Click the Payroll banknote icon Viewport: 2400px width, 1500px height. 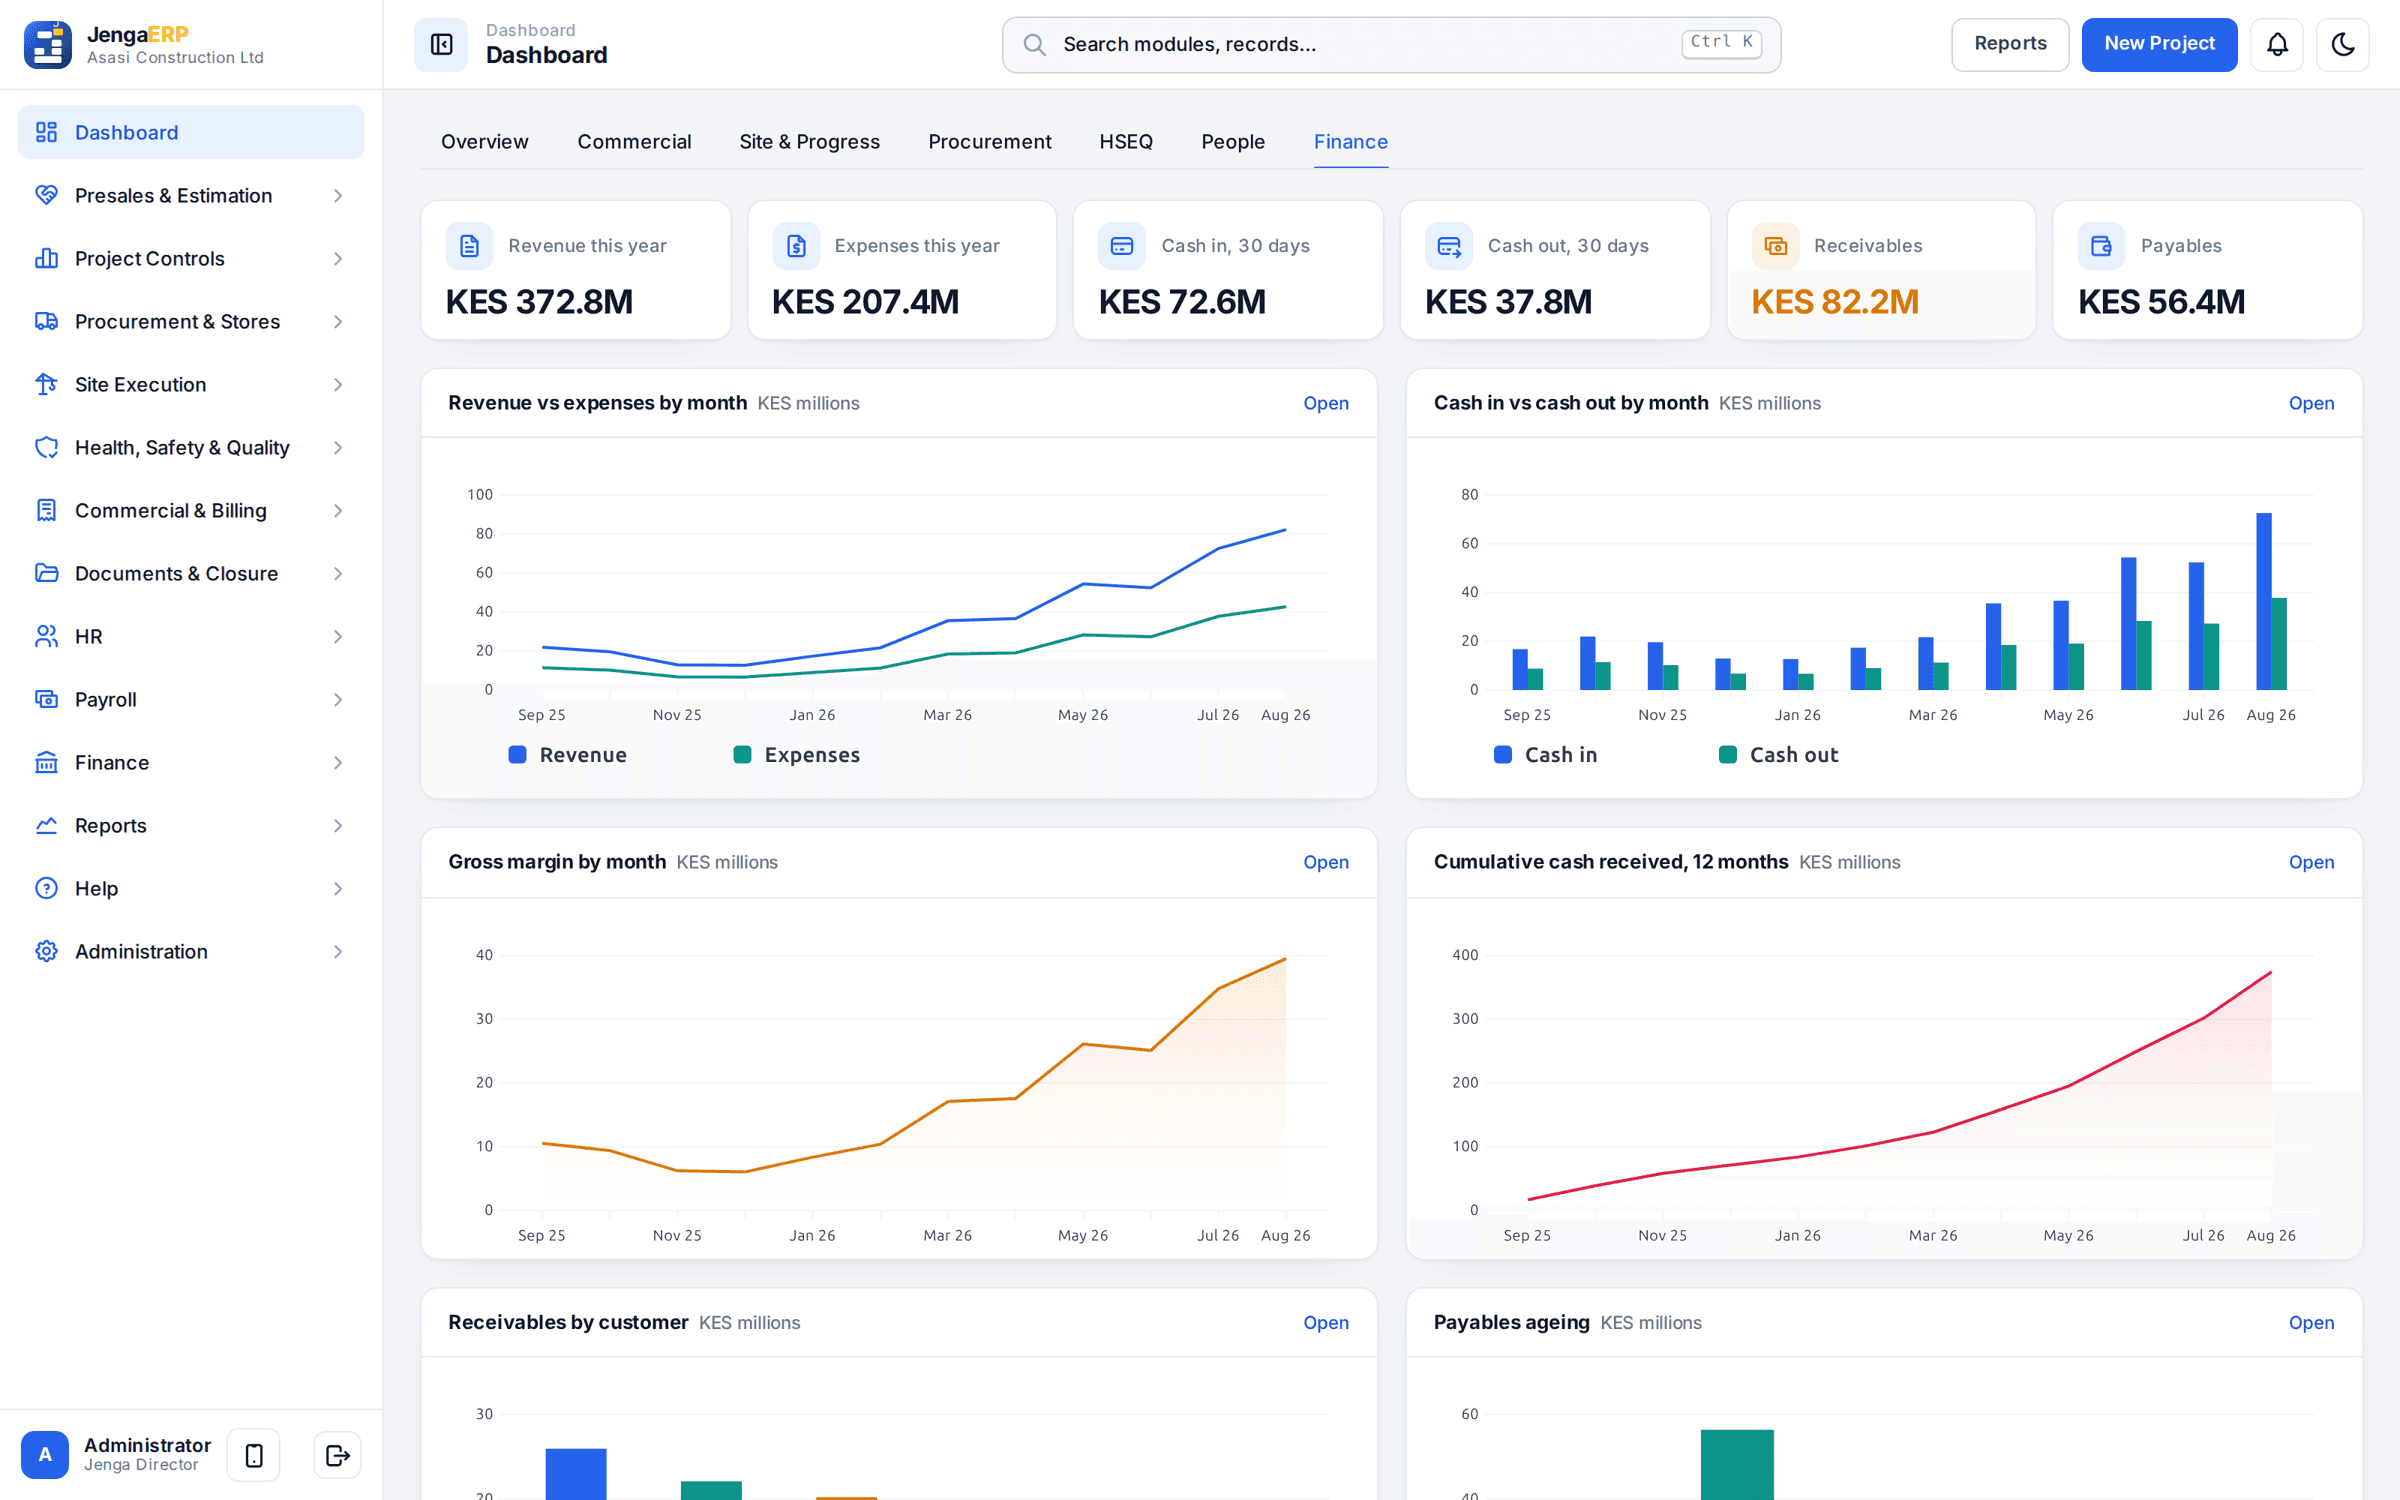46,699
